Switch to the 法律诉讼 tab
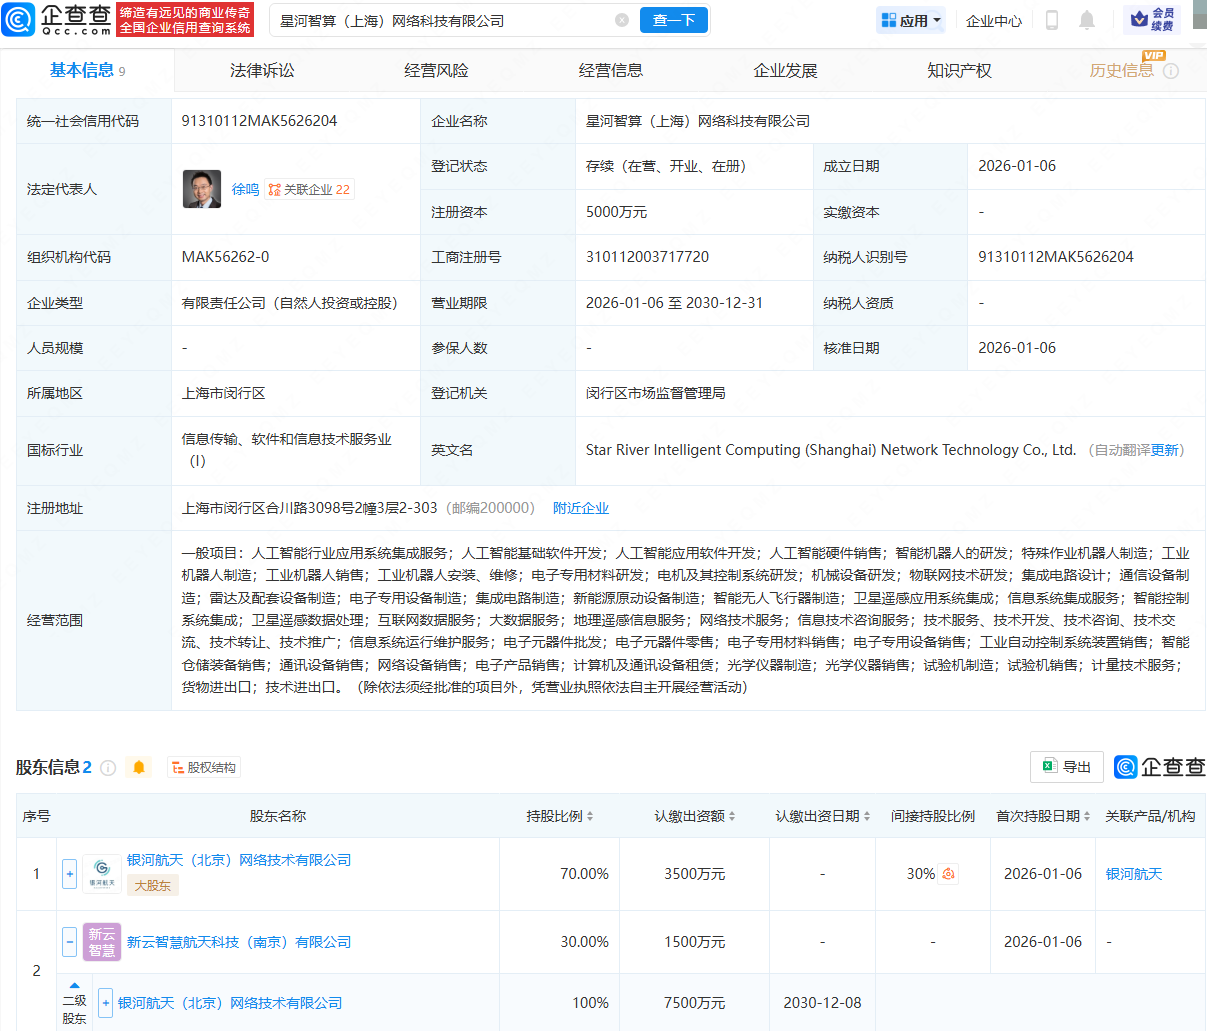 click(x=262, y=71)
